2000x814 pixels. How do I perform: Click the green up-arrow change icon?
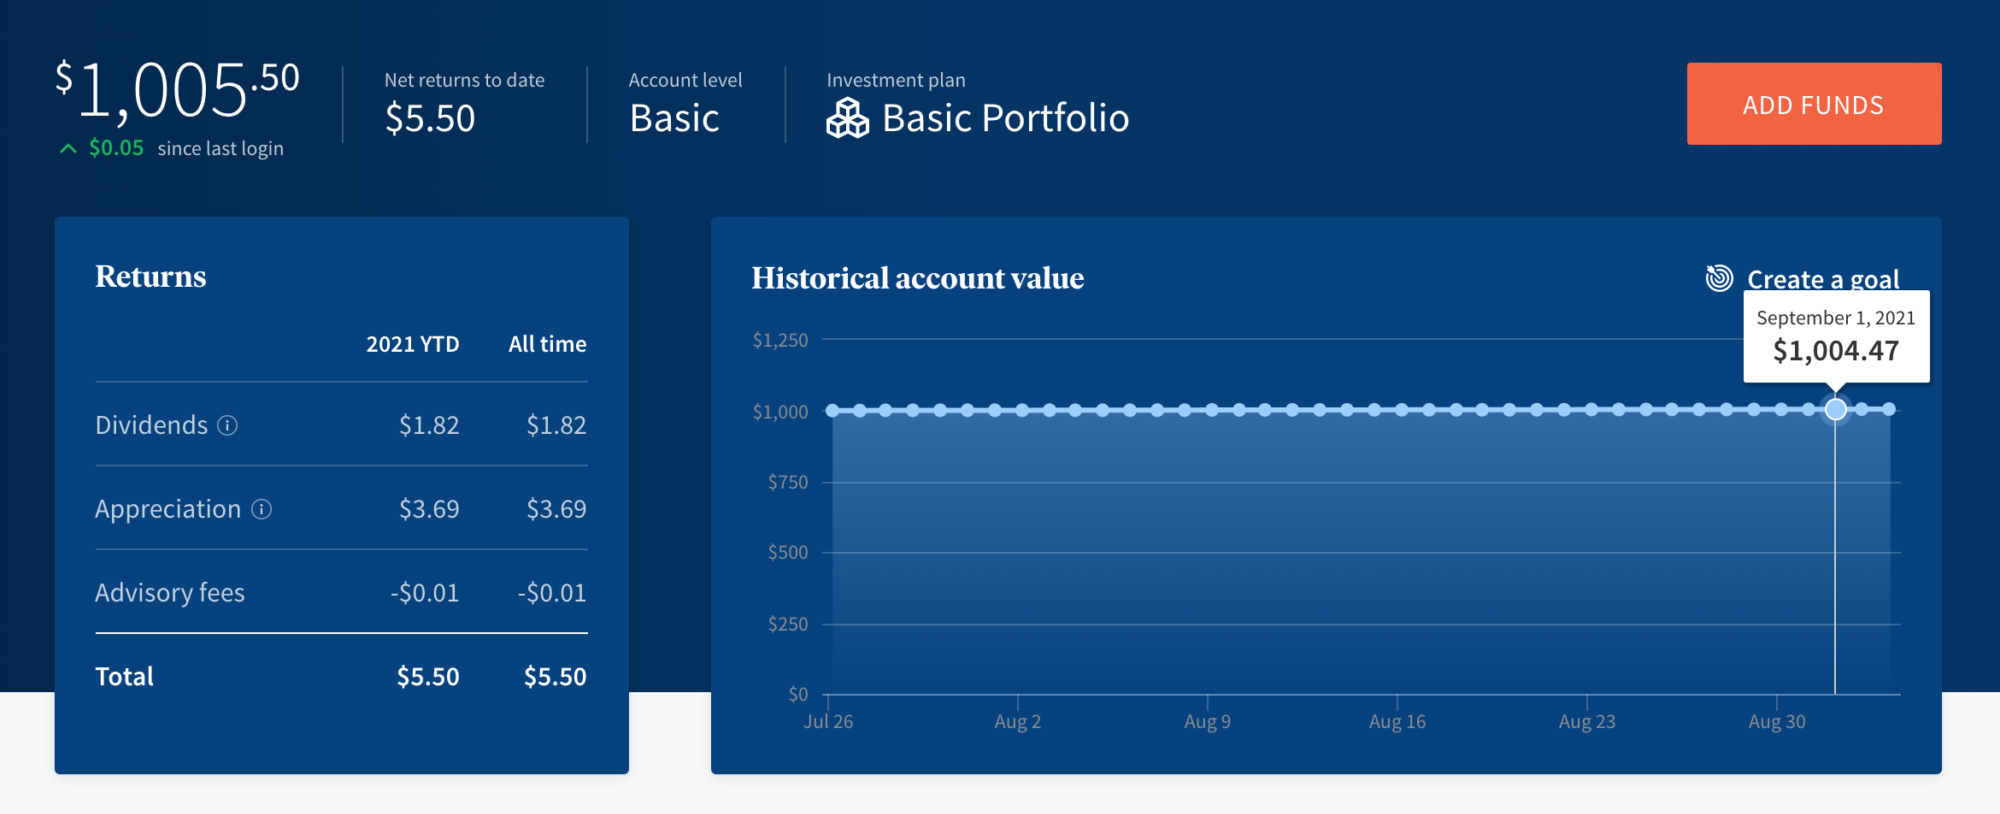68,149
